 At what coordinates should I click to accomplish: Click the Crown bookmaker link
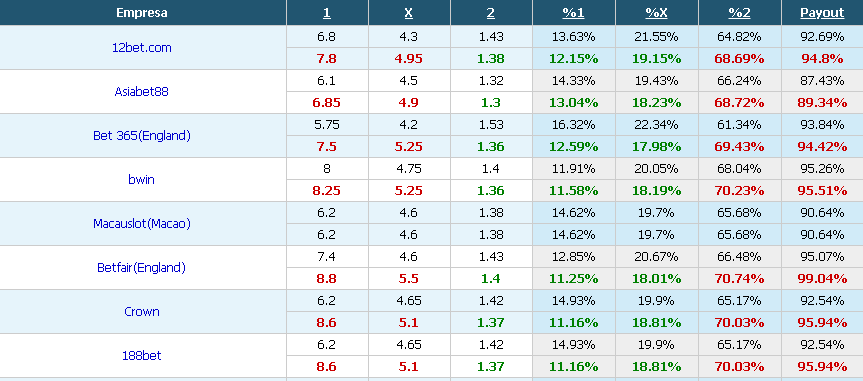[x=141, y=312]
